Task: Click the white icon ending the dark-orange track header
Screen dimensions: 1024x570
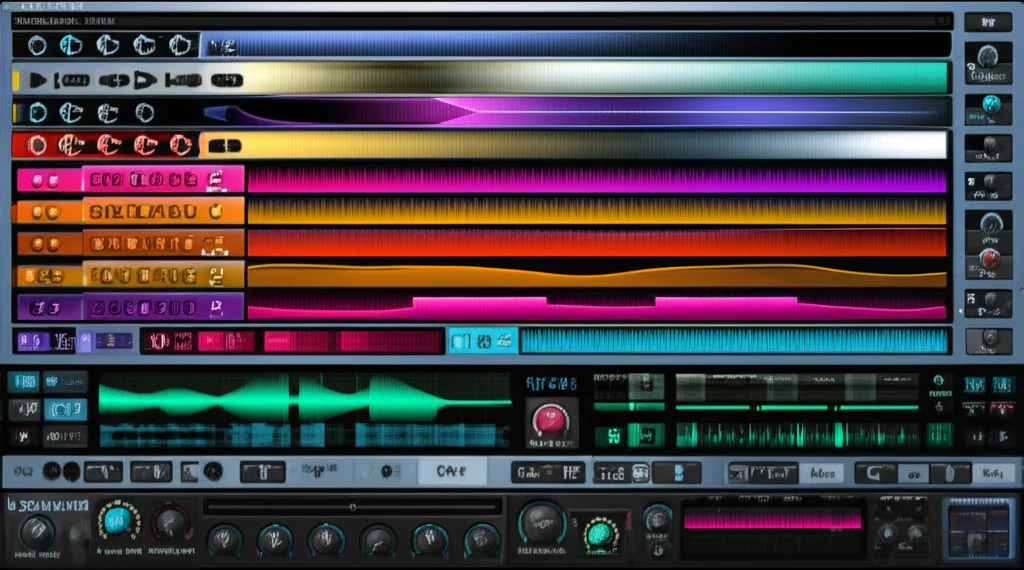Action: point(215,245)
